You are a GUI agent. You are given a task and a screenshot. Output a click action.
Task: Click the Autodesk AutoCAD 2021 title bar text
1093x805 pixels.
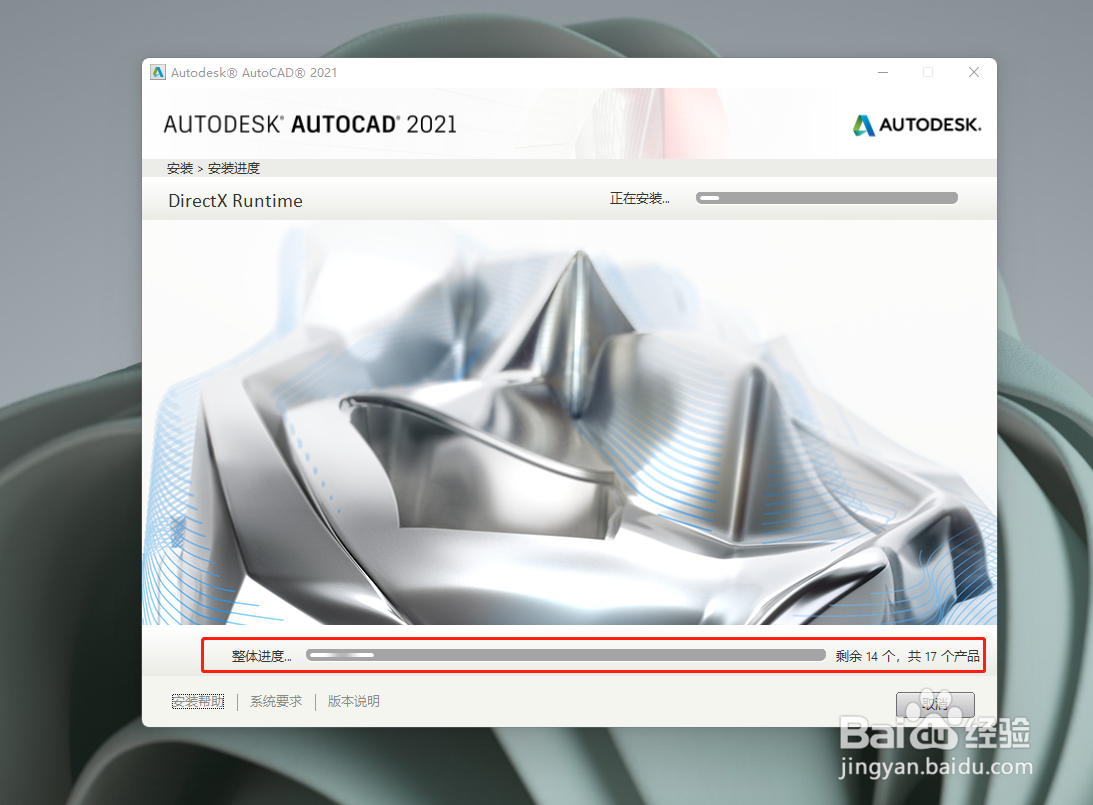254,72
